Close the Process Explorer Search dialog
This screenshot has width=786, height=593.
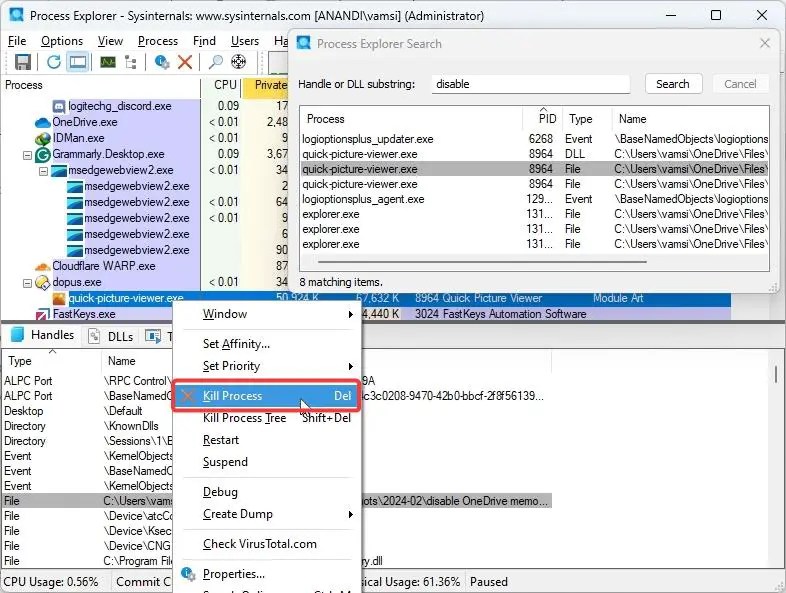click(x=765, y=44)
